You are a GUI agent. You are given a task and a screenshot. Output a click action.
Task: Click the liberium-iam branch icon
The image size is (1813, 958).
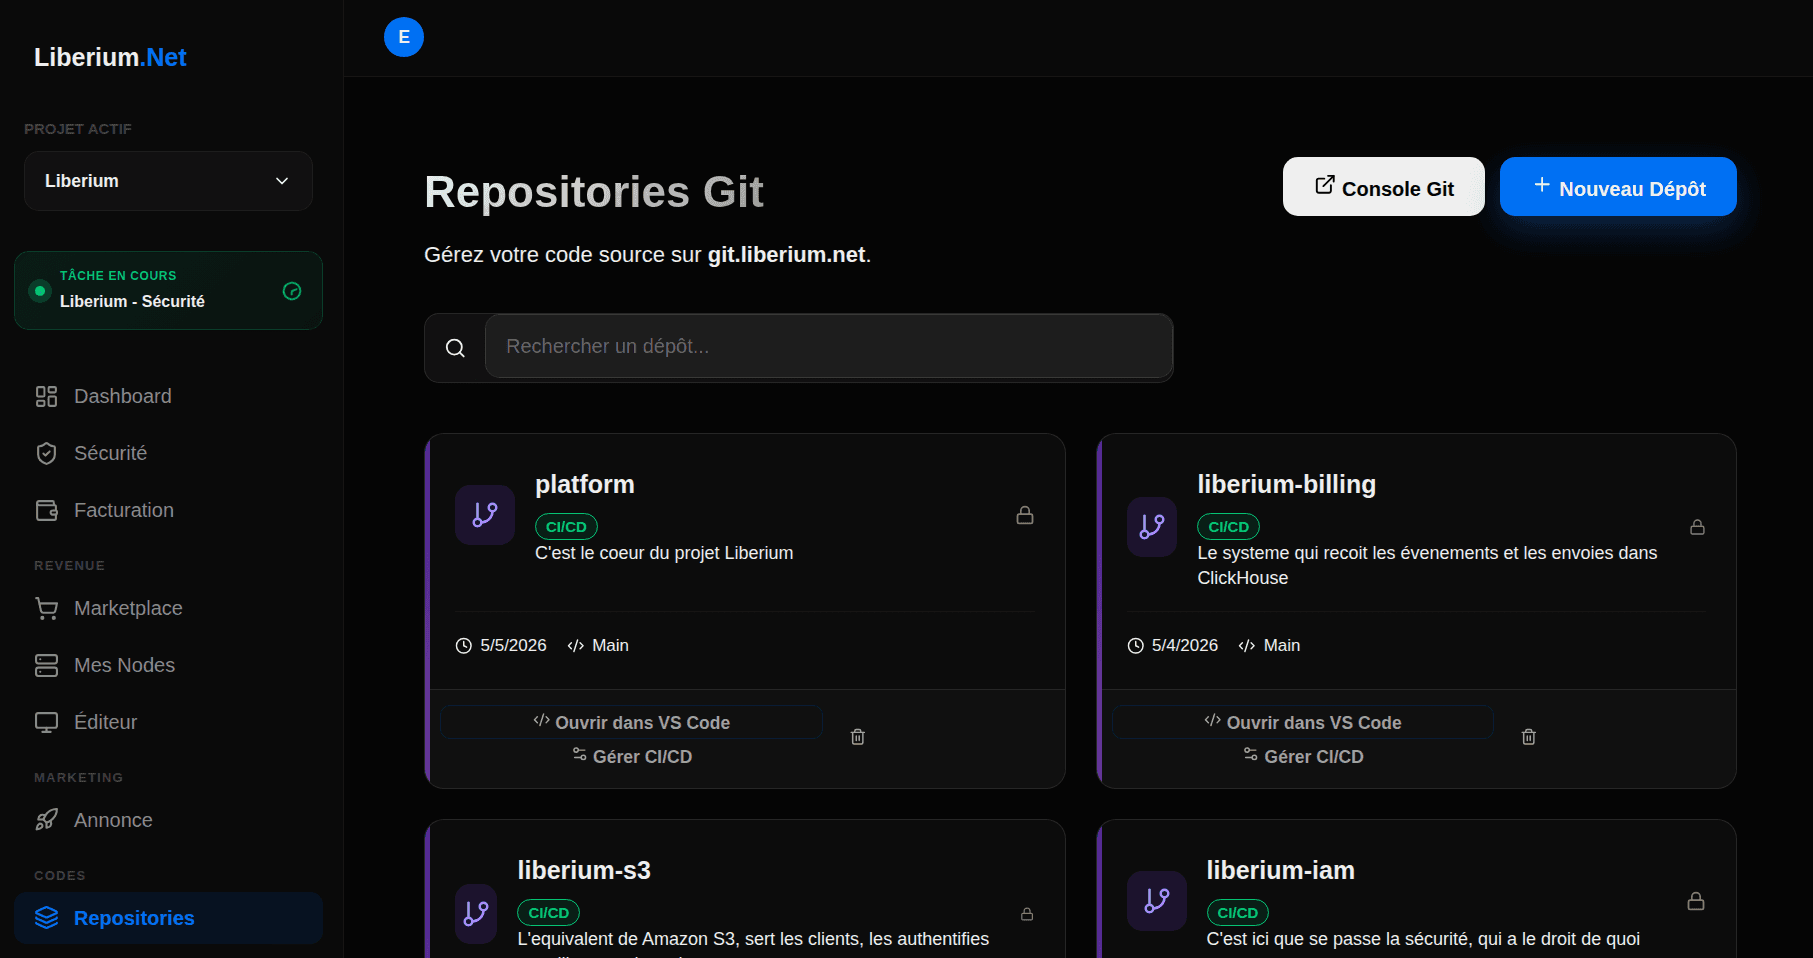click(1157, 901)
